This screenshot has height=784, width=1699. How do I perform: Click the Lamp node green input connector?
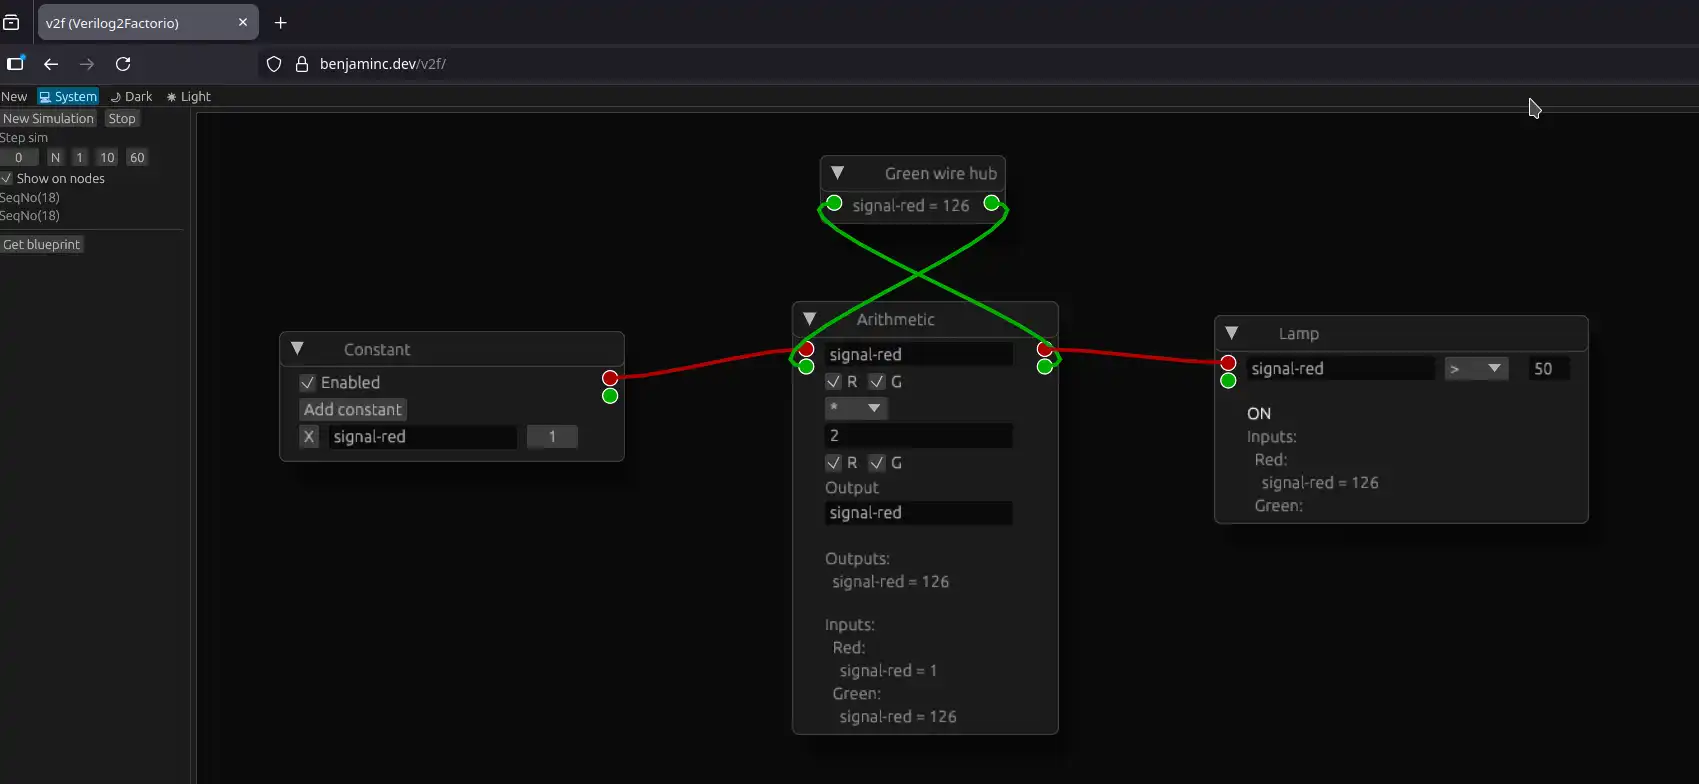pos(1228,380)
